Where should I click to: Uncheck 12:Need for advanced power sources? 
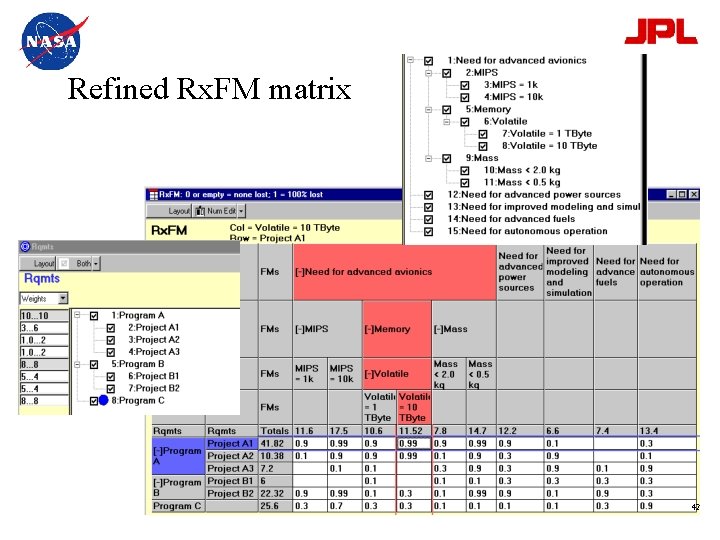click(x=428, y=195)
